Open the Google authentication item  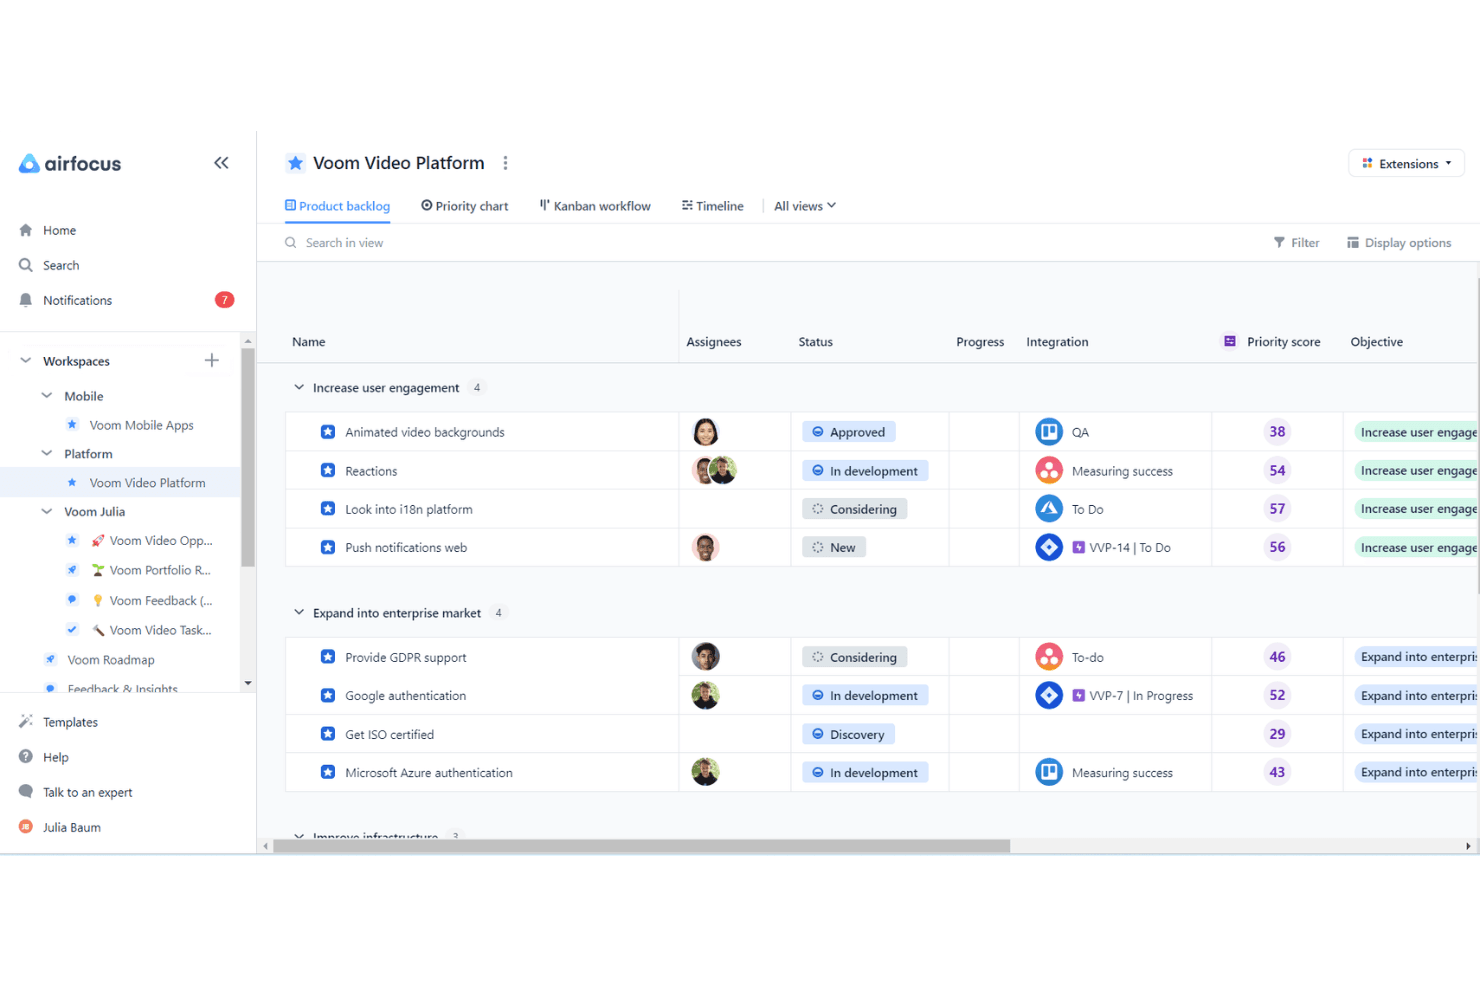tap(405, 695)
